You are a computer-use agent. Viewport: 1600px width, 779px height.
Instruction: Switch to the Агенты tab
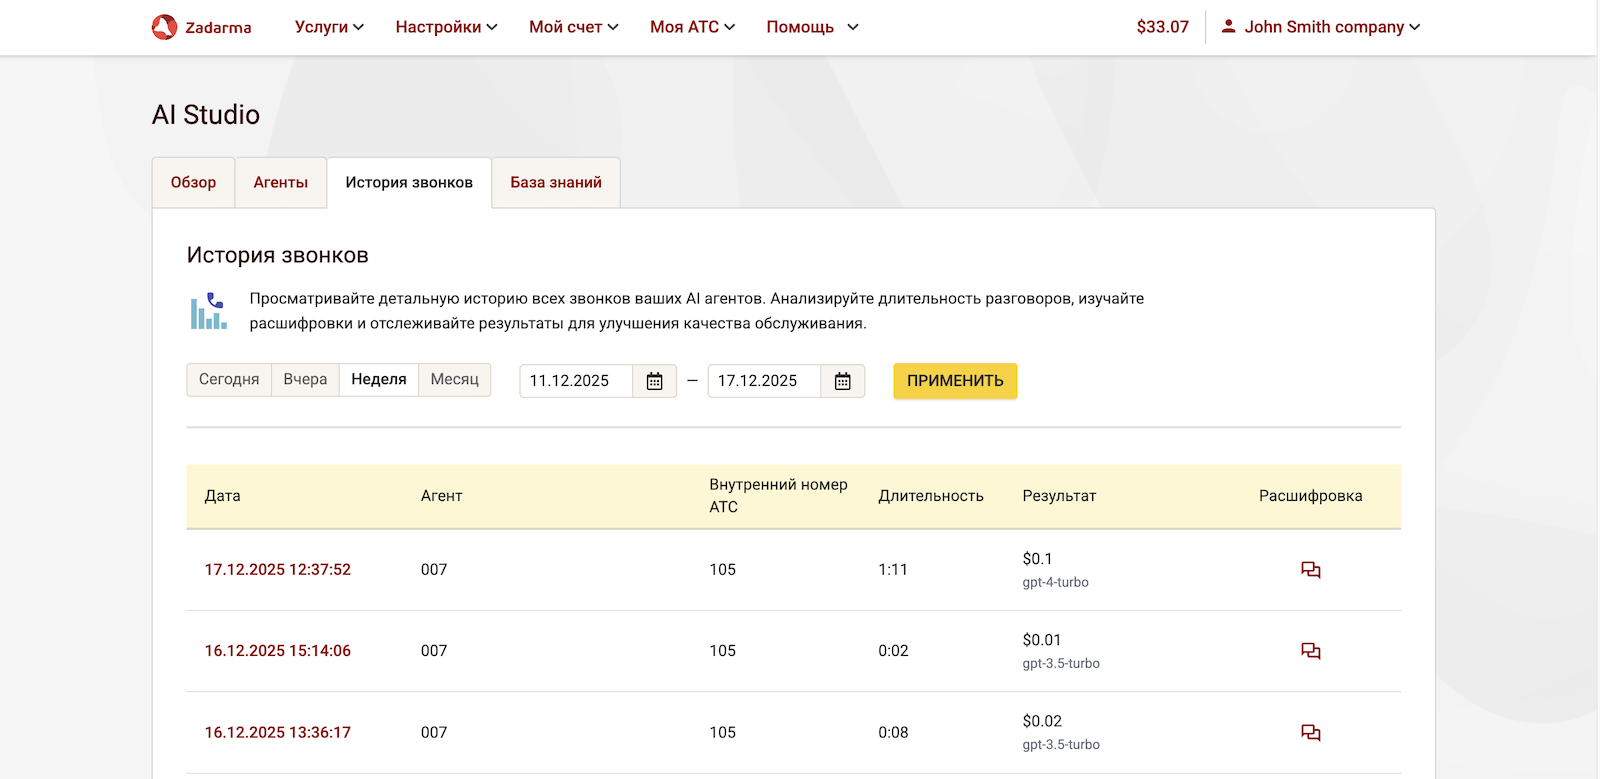pos(280,183)
